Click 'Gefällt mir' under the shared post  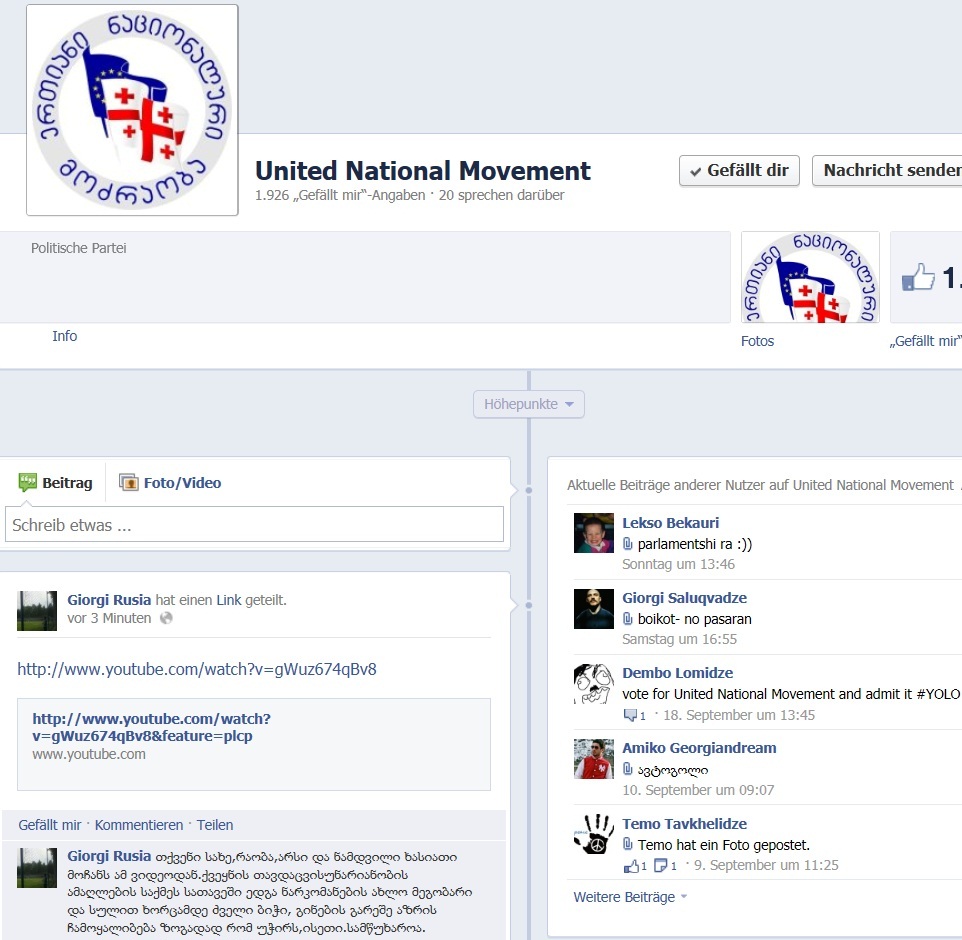(50, 825)
